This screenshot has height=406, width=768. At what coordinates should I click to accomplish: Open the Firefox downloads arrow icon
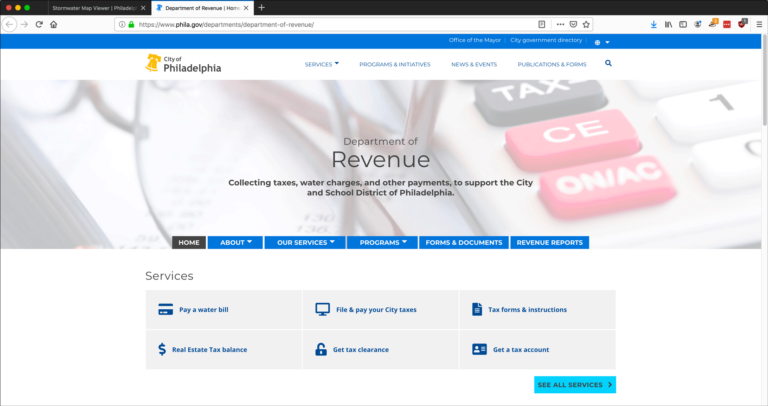point(653,24)
